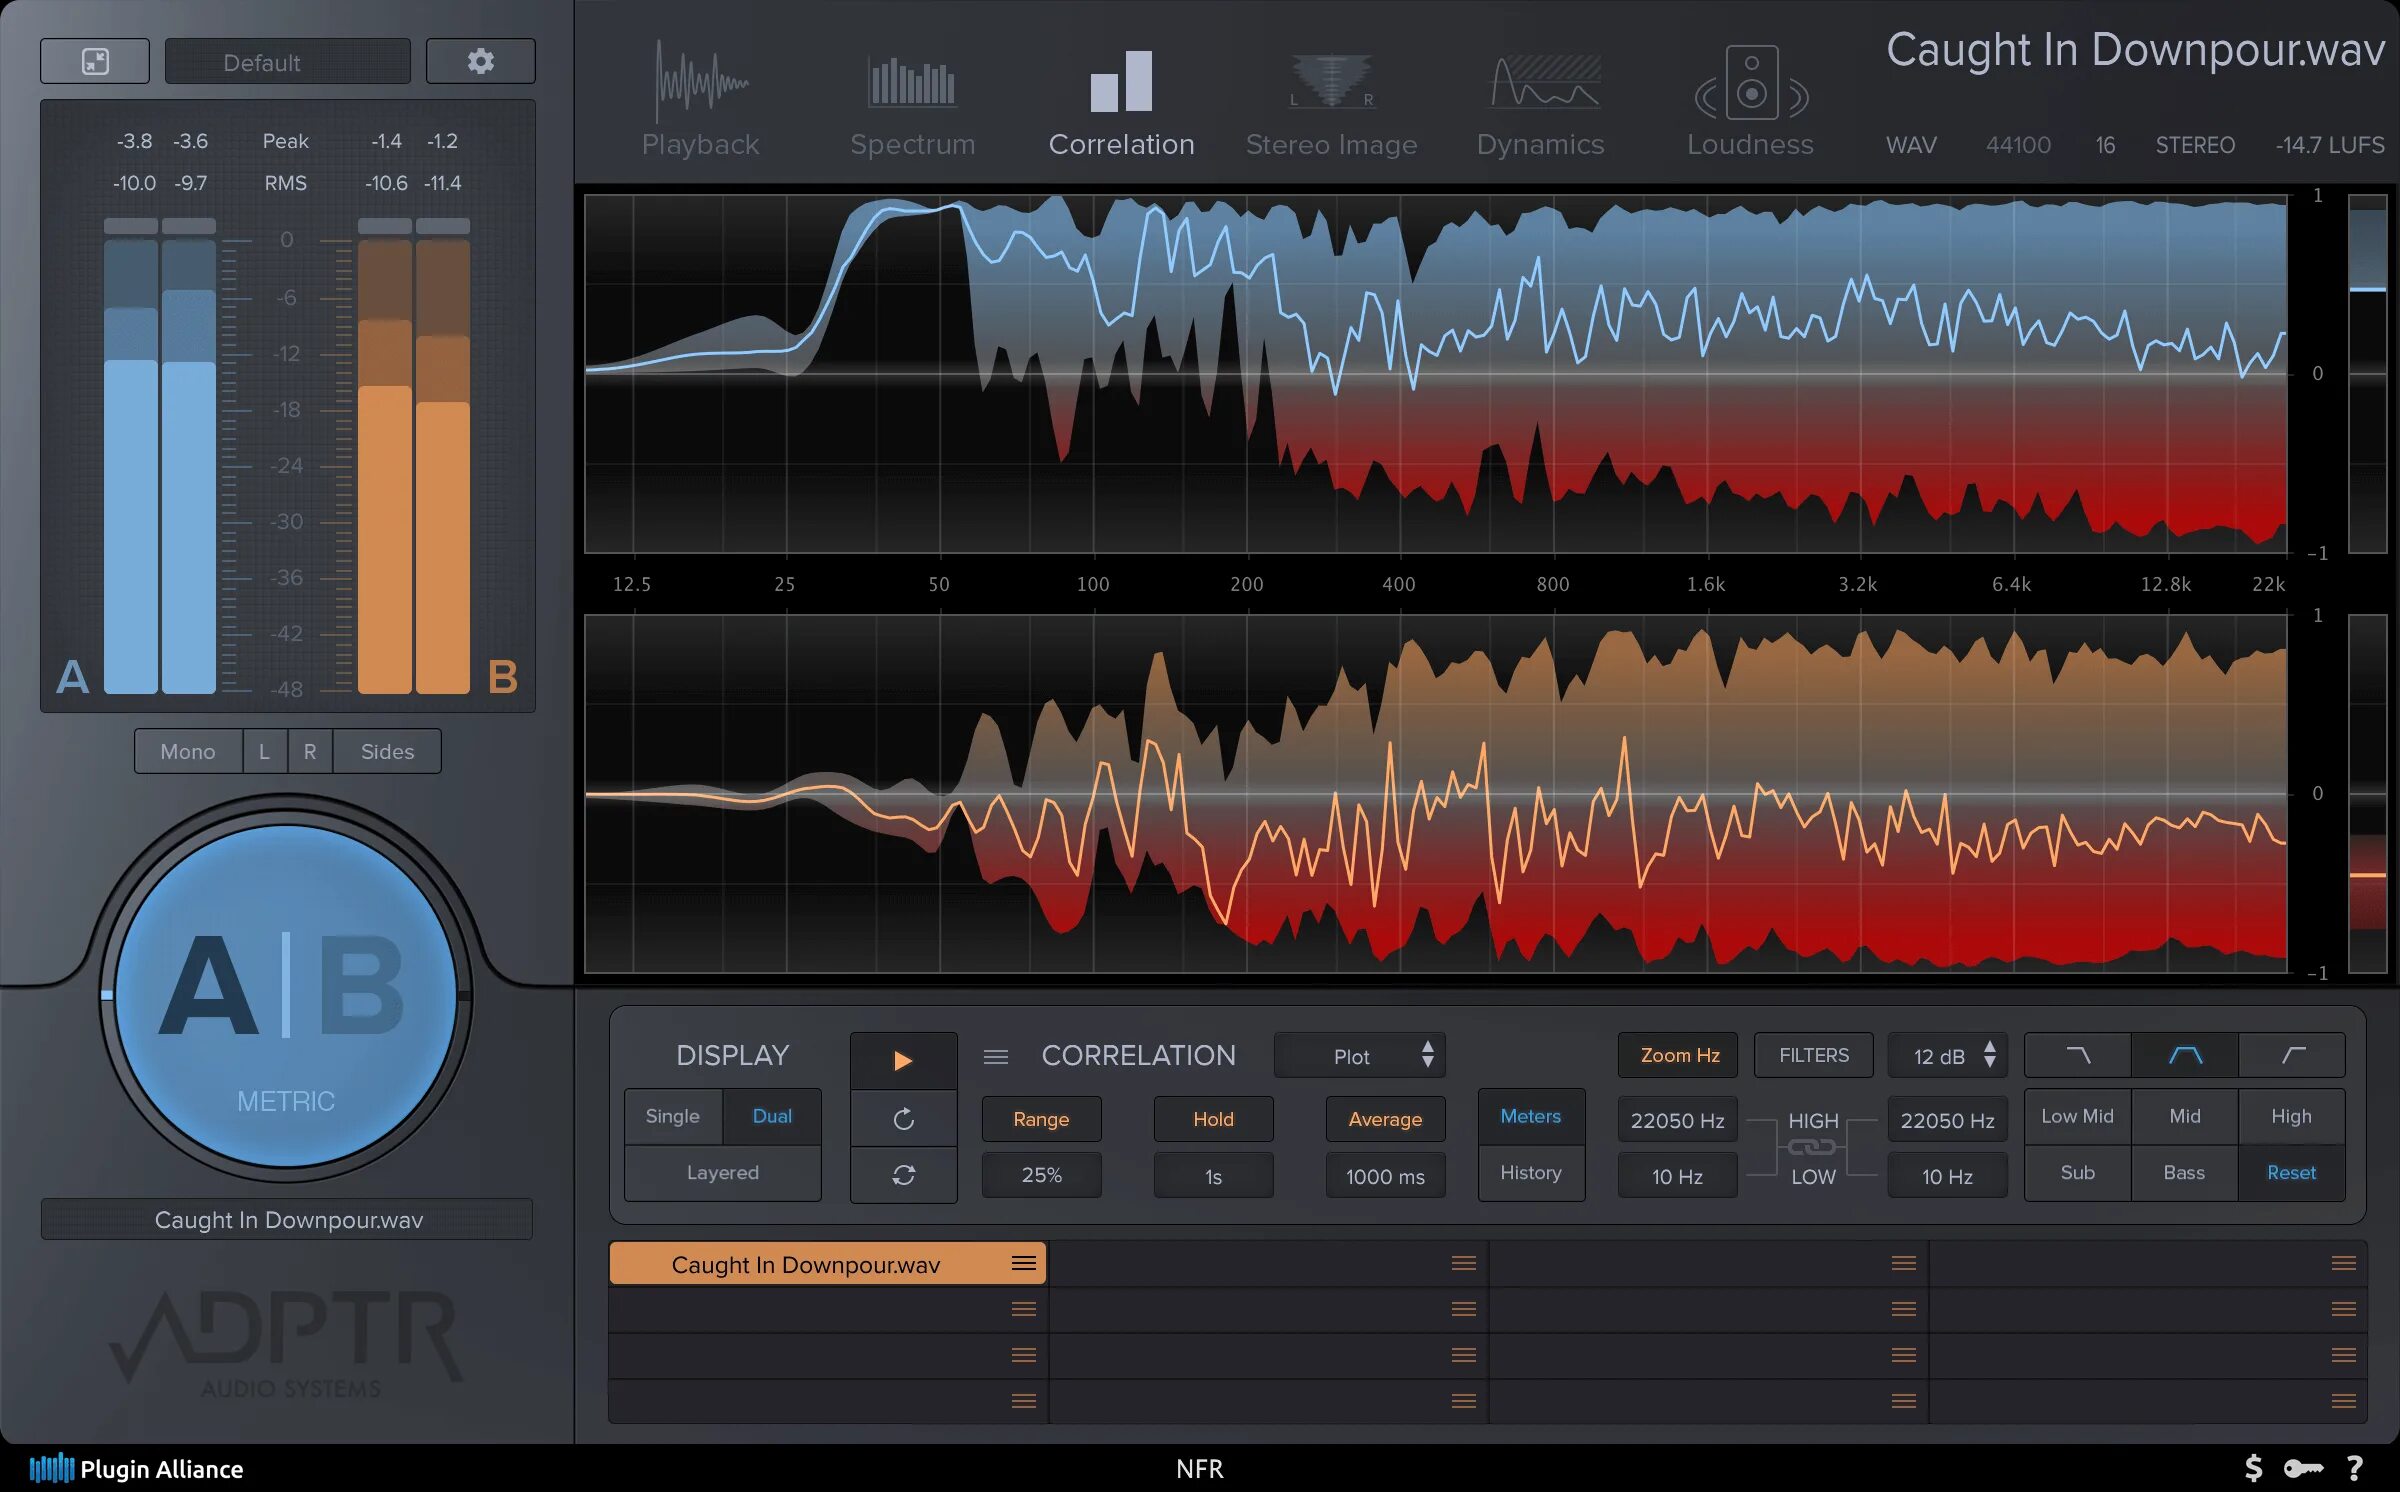Select the band-pass filter shape icon

tap(2185, 1056)
